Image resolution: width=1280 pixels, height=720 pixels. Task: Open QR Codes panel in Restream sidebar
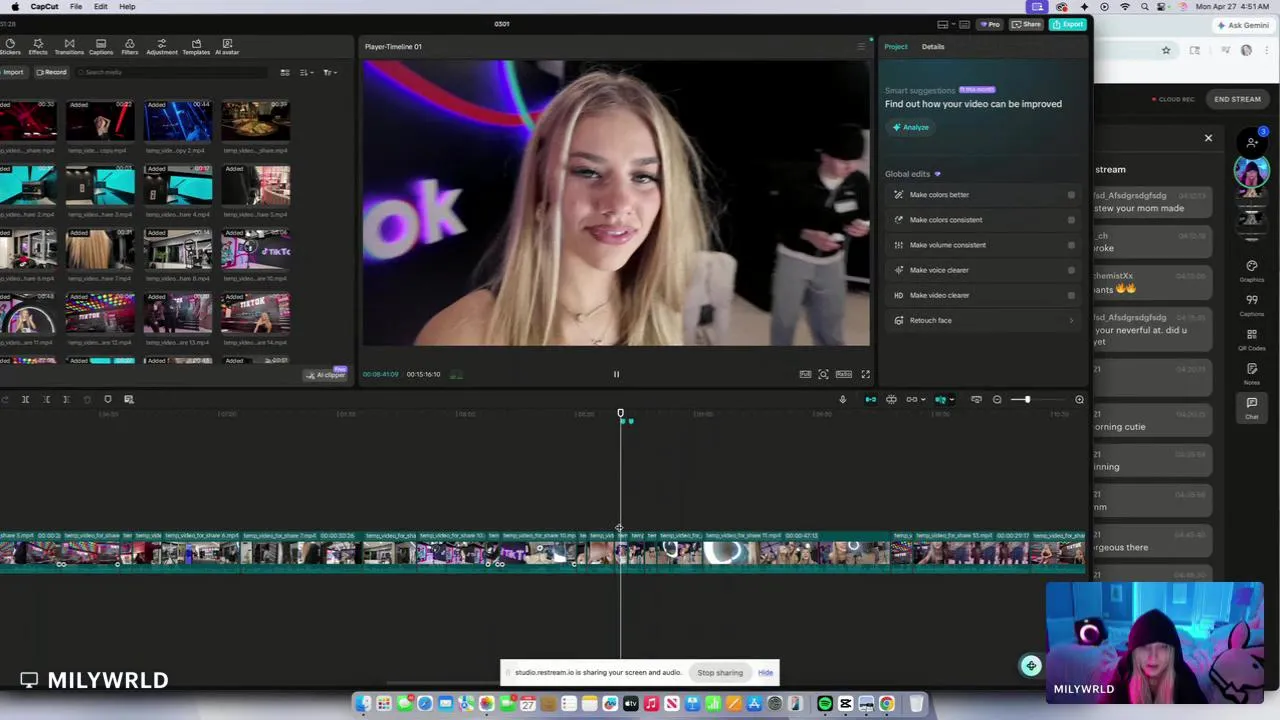[1251, 339]
